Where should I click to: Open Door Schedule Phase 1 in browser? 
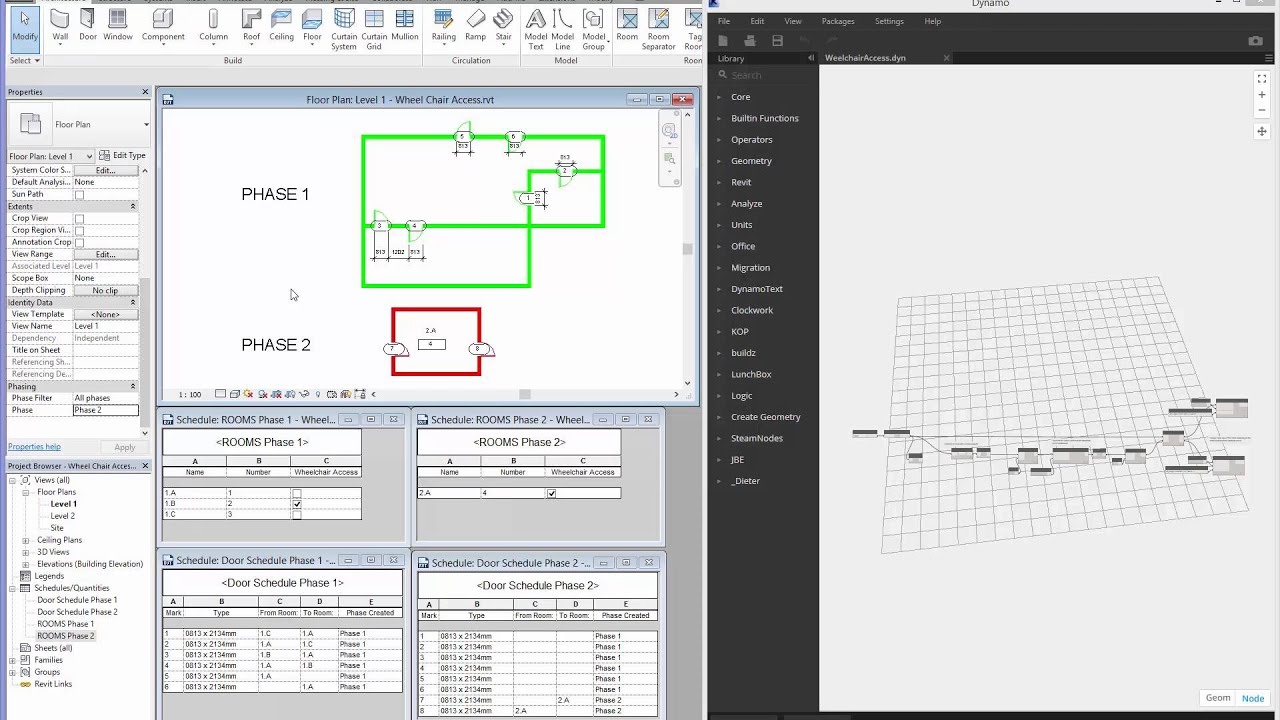pos(77,600)
